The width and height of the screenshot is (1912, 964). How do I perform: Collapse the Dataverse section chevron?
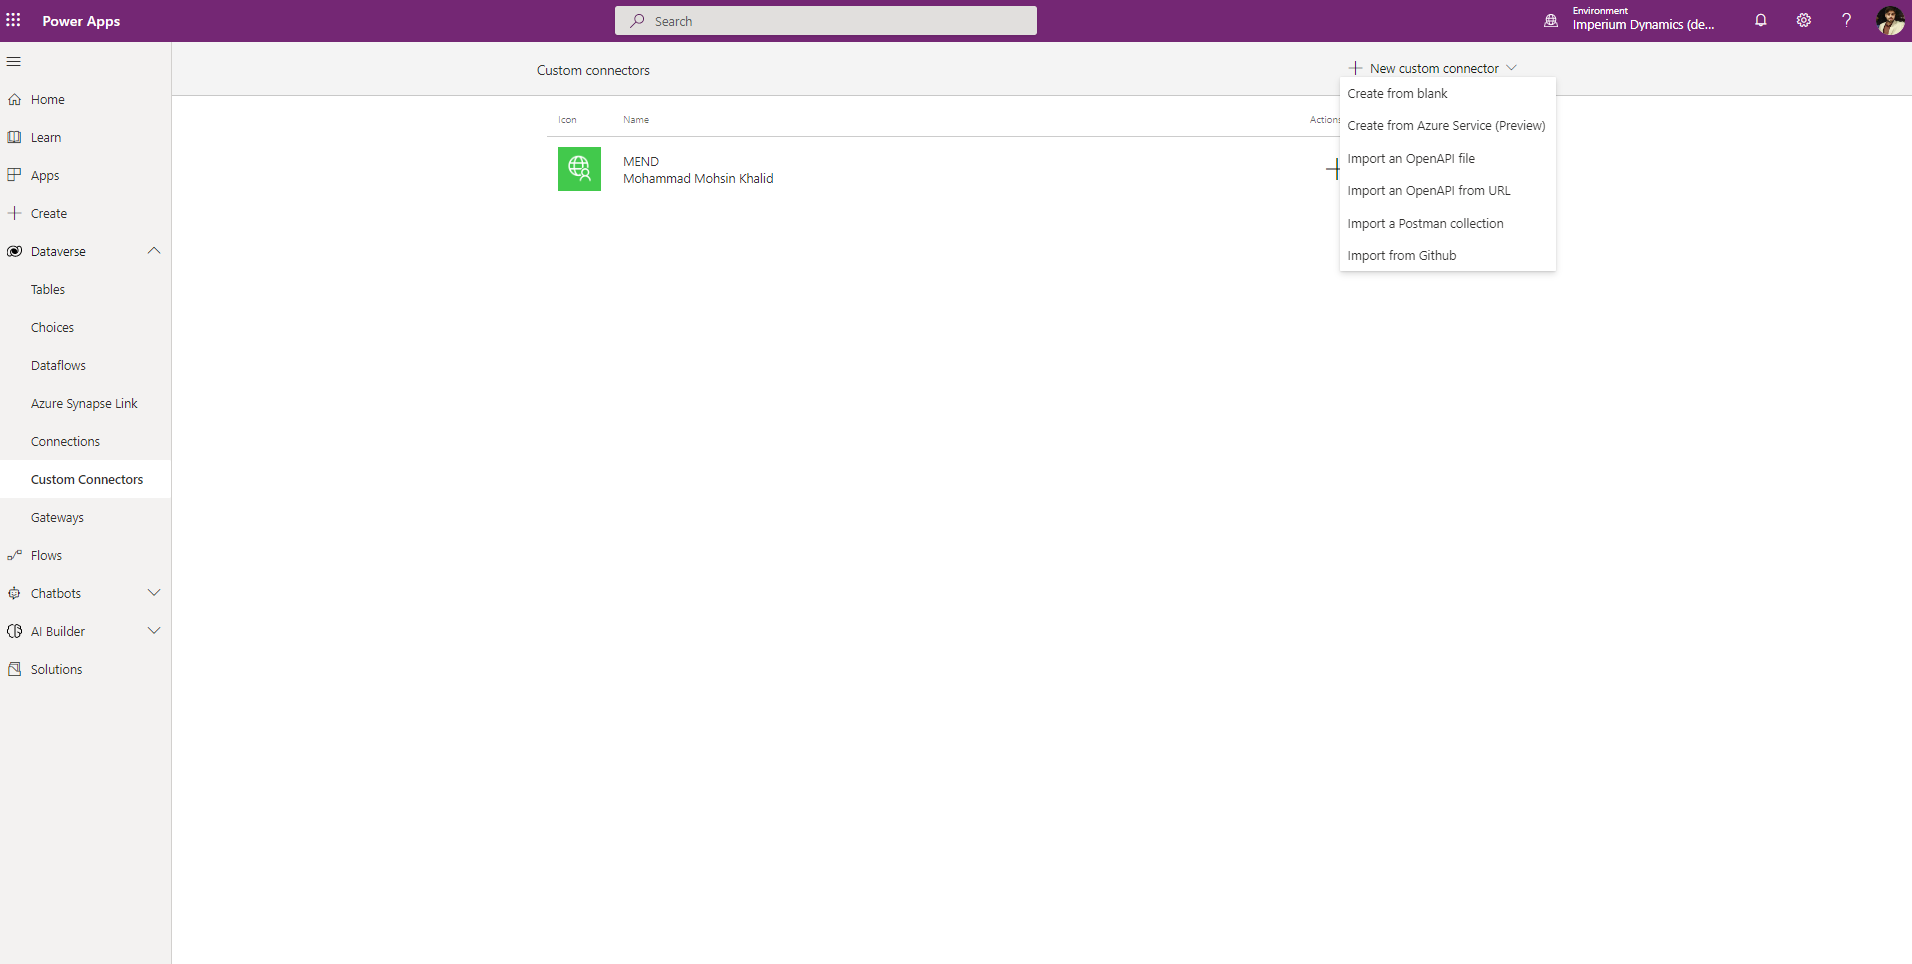[x=154, y=251]
